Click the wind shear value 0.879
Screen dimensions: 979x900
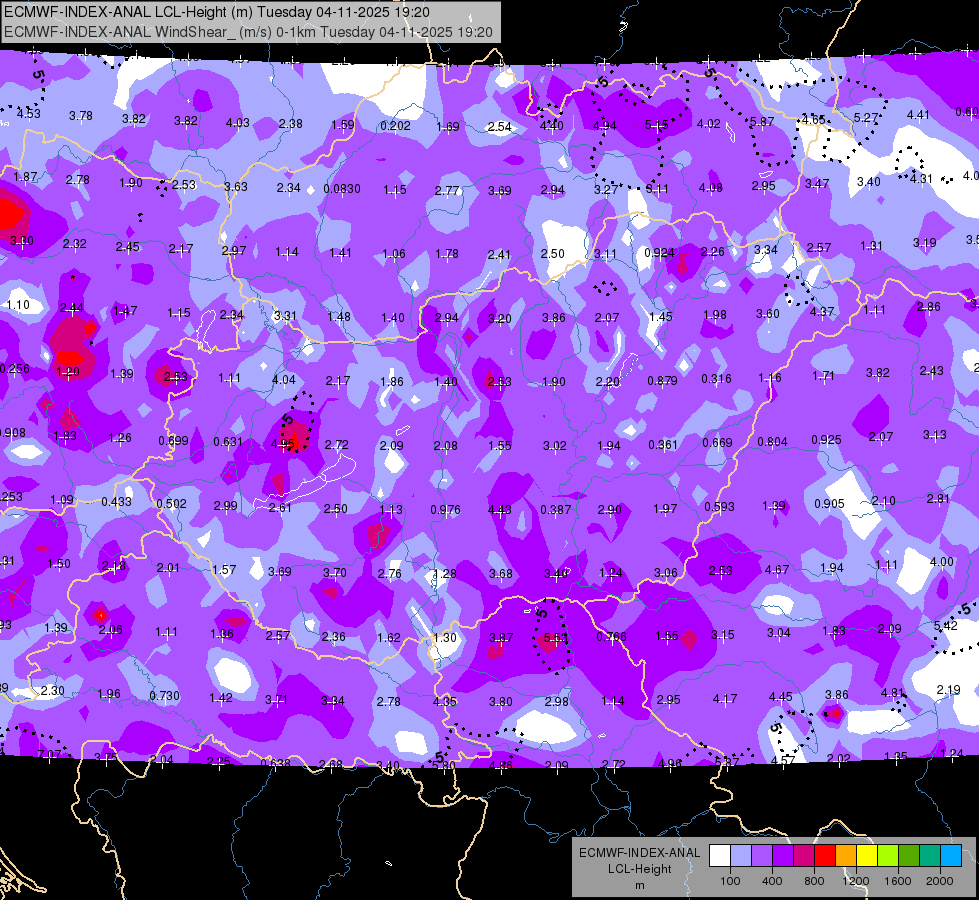click(x=662, y=380)
